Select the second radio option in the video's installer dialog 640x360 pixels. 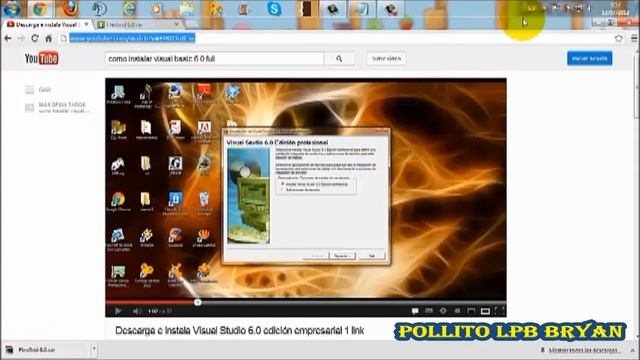point(282,190)
